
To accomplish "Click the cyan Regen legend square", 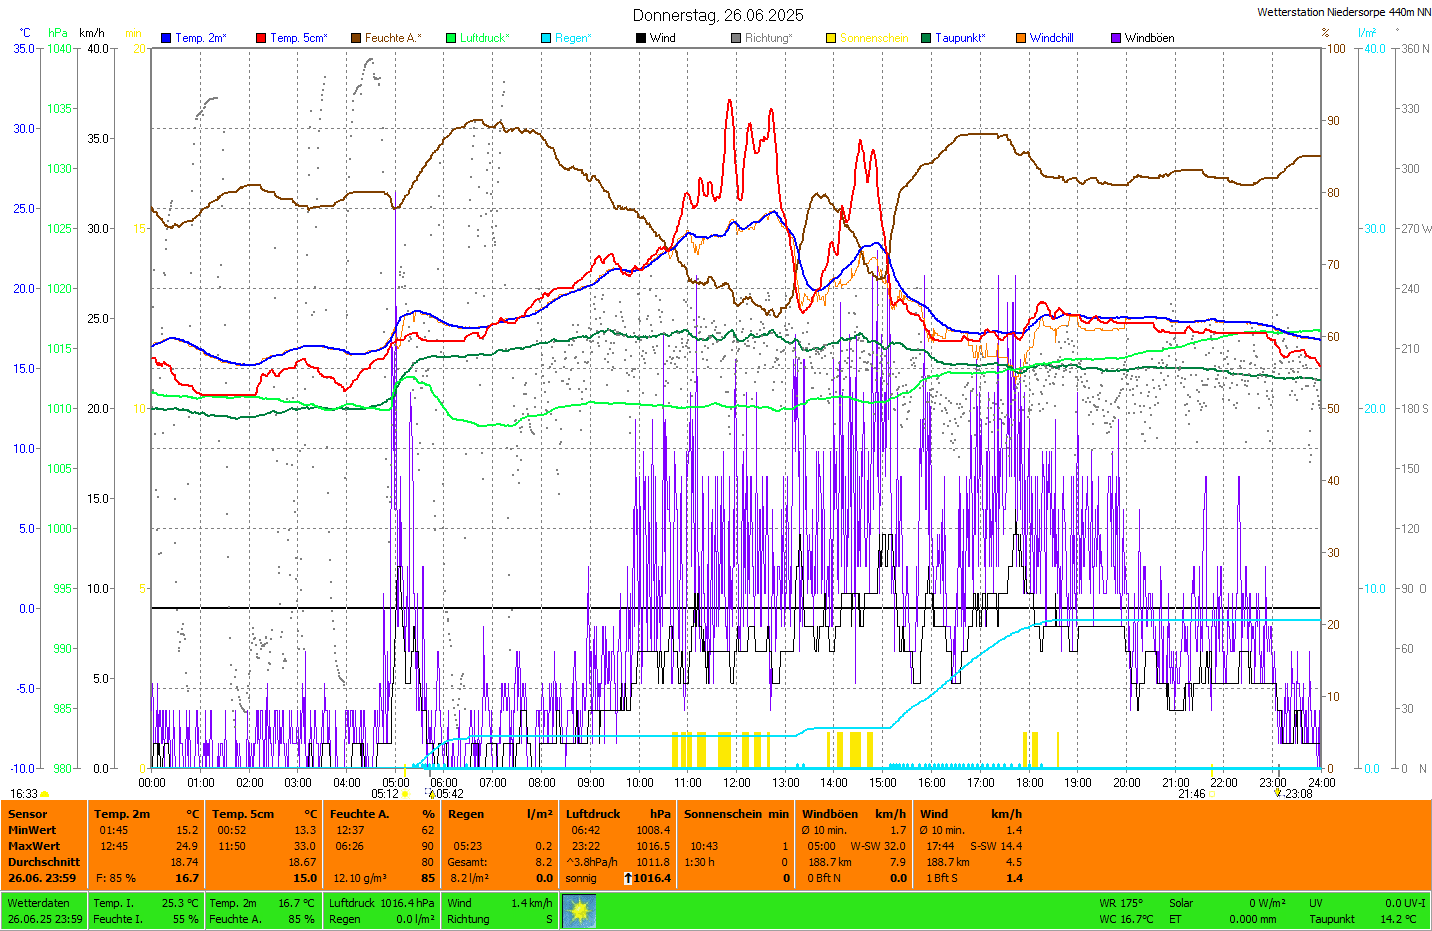I will [x=546, y=38].
